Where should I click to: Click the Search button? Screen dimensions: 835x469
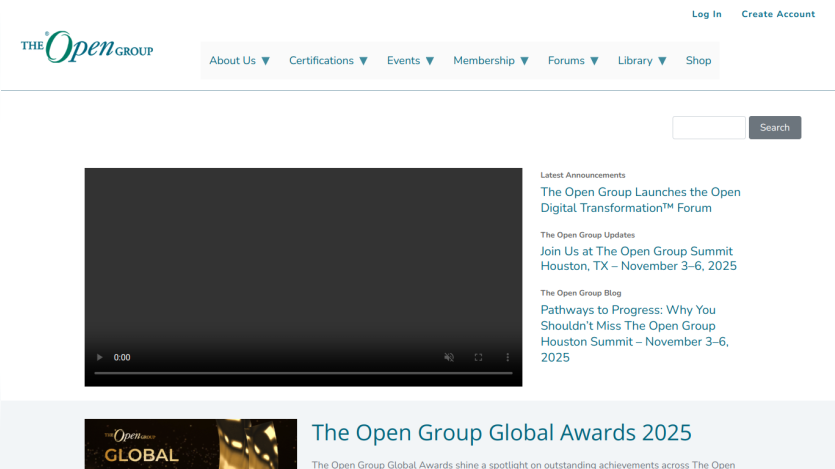click(775, 128)
